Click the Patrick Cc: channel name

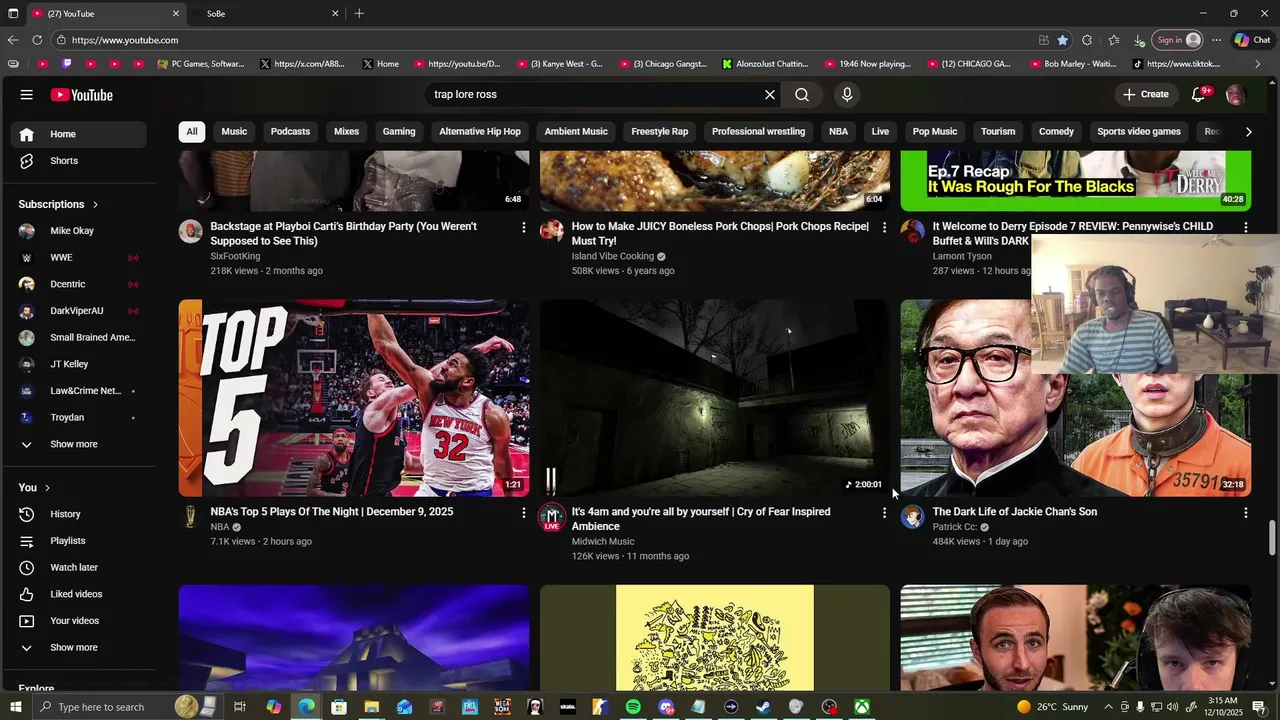pos(955,527)
